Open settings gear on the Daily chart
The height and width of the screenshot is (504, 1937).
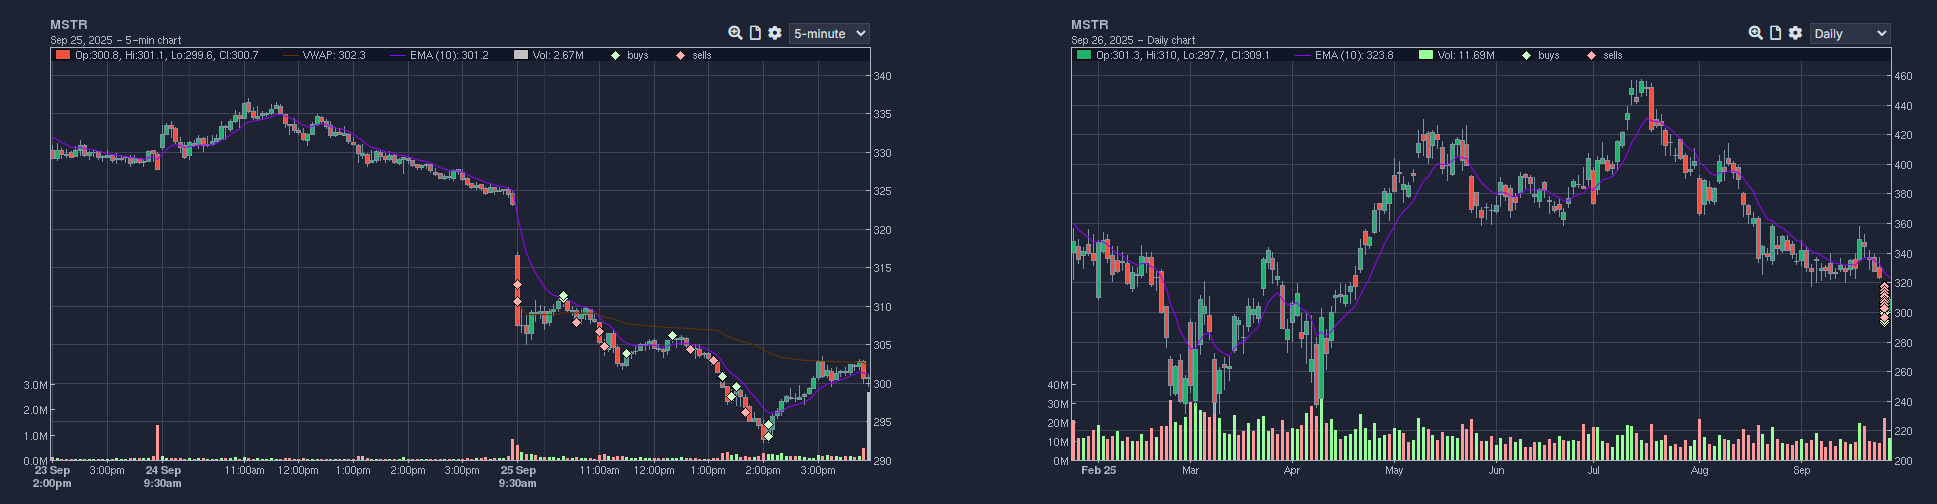pos(1795,33)
